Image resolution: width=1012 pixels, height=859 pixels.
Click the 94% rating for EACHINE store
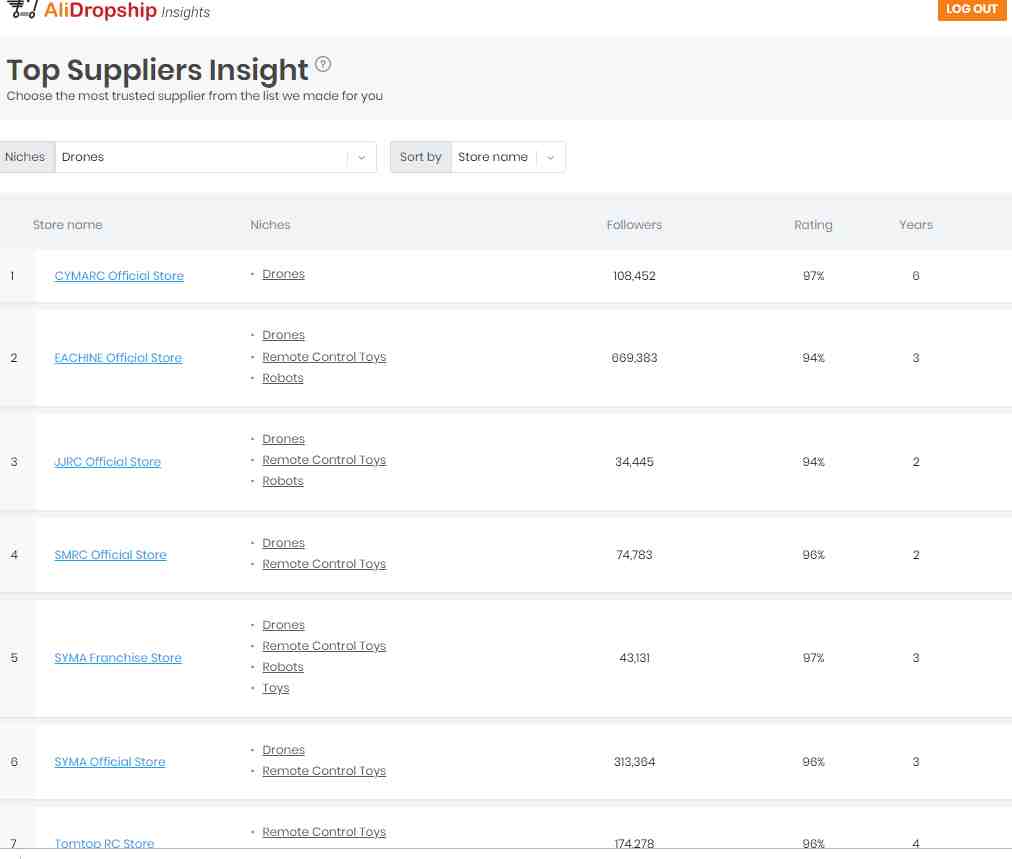pyautogui.click(x=813, y=358)
